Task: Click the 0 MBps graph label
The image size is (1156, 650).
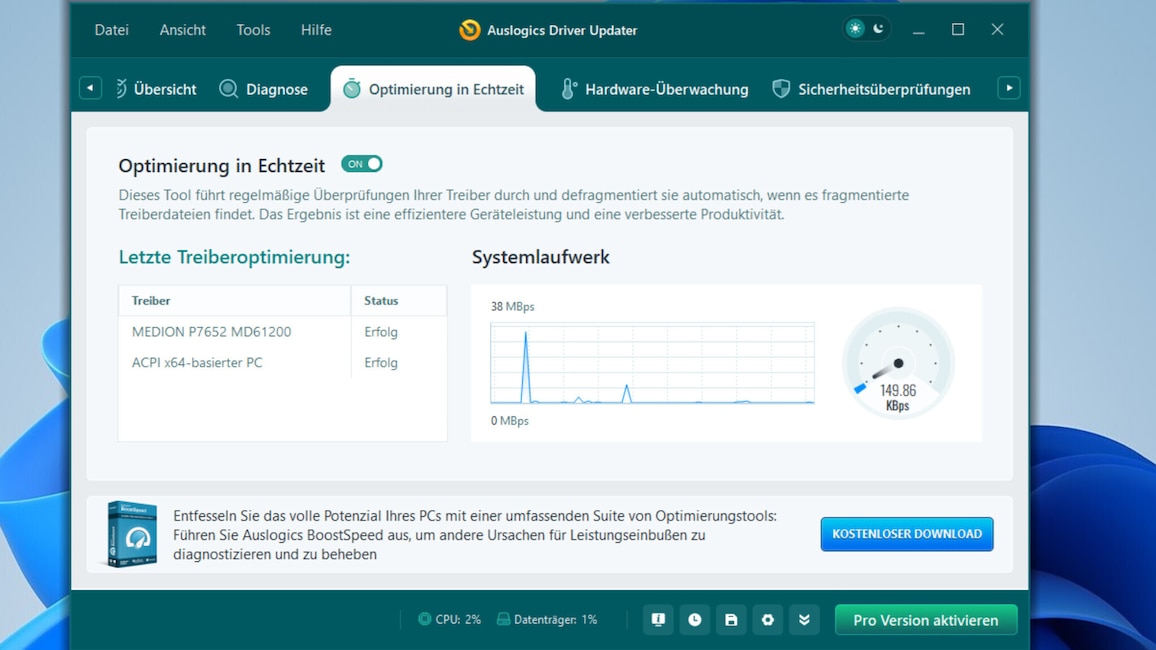Action: tap(509, 421)
